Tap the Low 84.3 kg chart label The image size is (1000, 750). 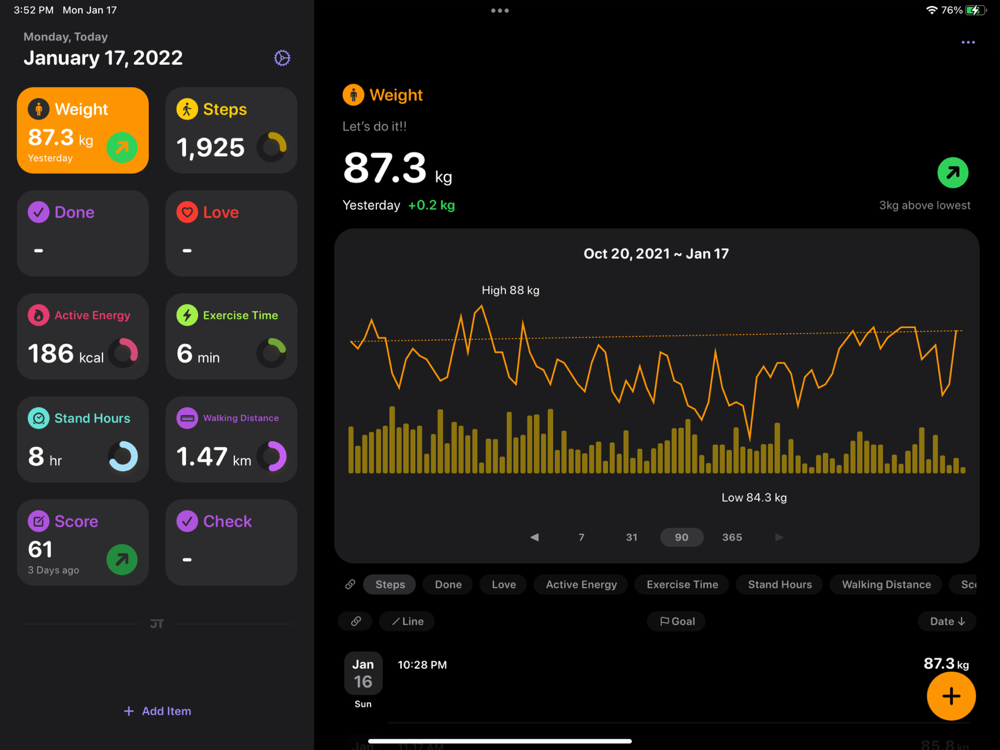point(754,497)
